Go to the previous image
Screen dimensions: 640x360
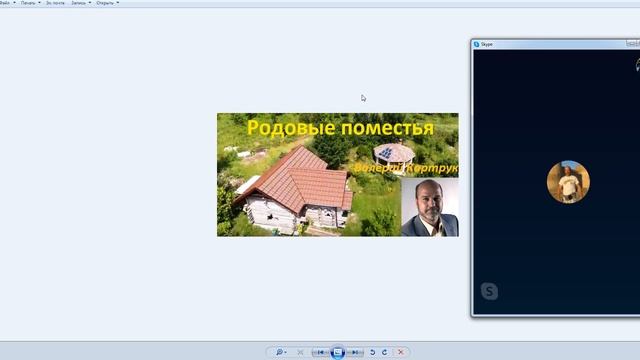(x=321, y=352)
